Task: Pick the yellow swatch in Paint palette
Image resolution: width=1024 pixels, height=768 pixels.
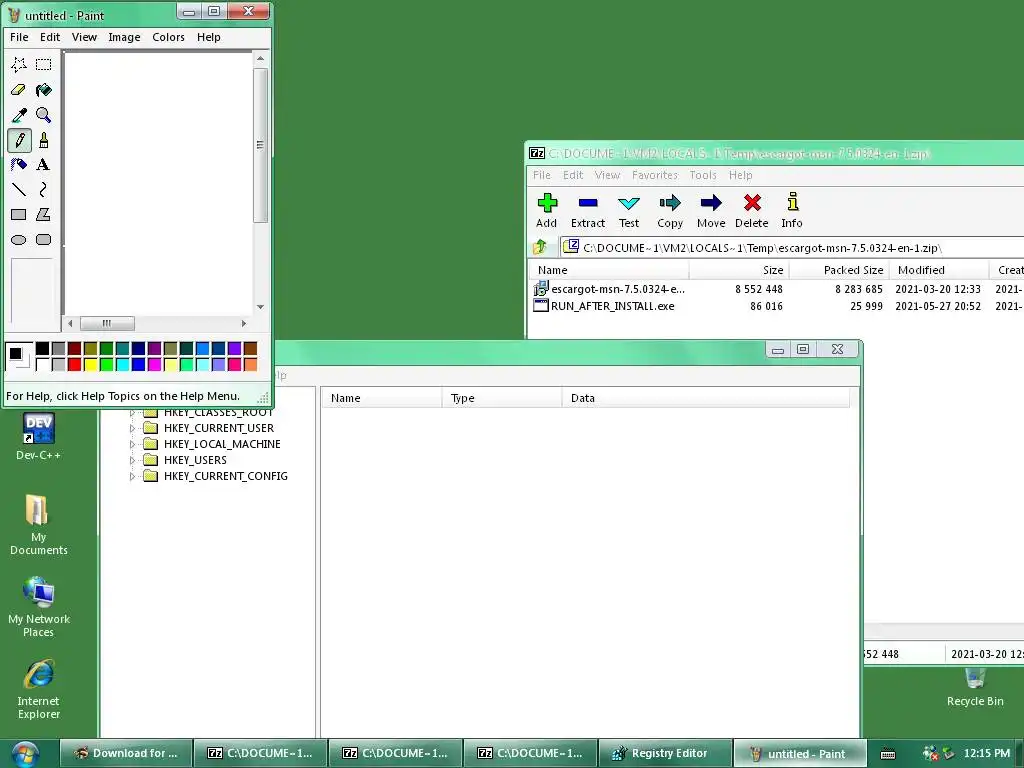Action: [x=90, y=364]
